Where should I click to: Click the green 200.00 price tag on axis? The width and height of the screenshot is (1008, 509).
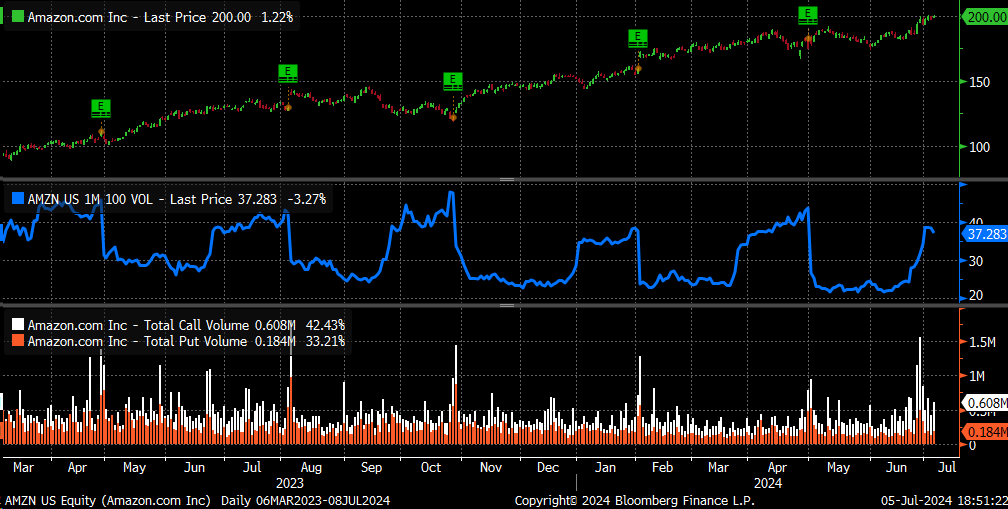(987, 18)
